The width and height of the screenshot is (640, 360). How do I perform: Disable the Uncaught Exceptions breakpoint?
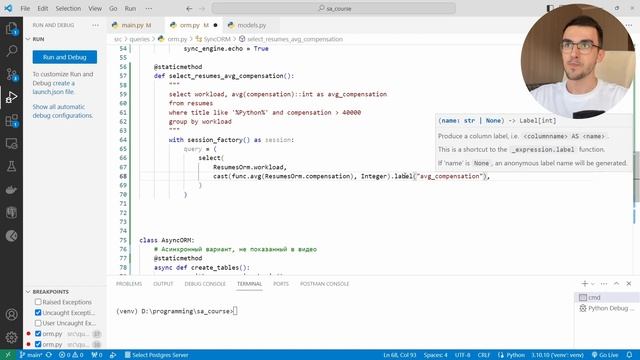[x=38, y=312]
